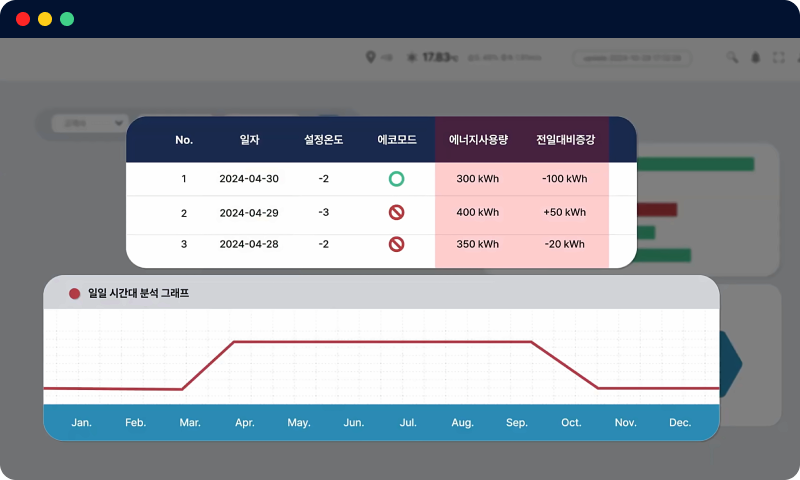Open search with the magnifier icon
This screenshot has width=800, height=480.
[732, 57]
